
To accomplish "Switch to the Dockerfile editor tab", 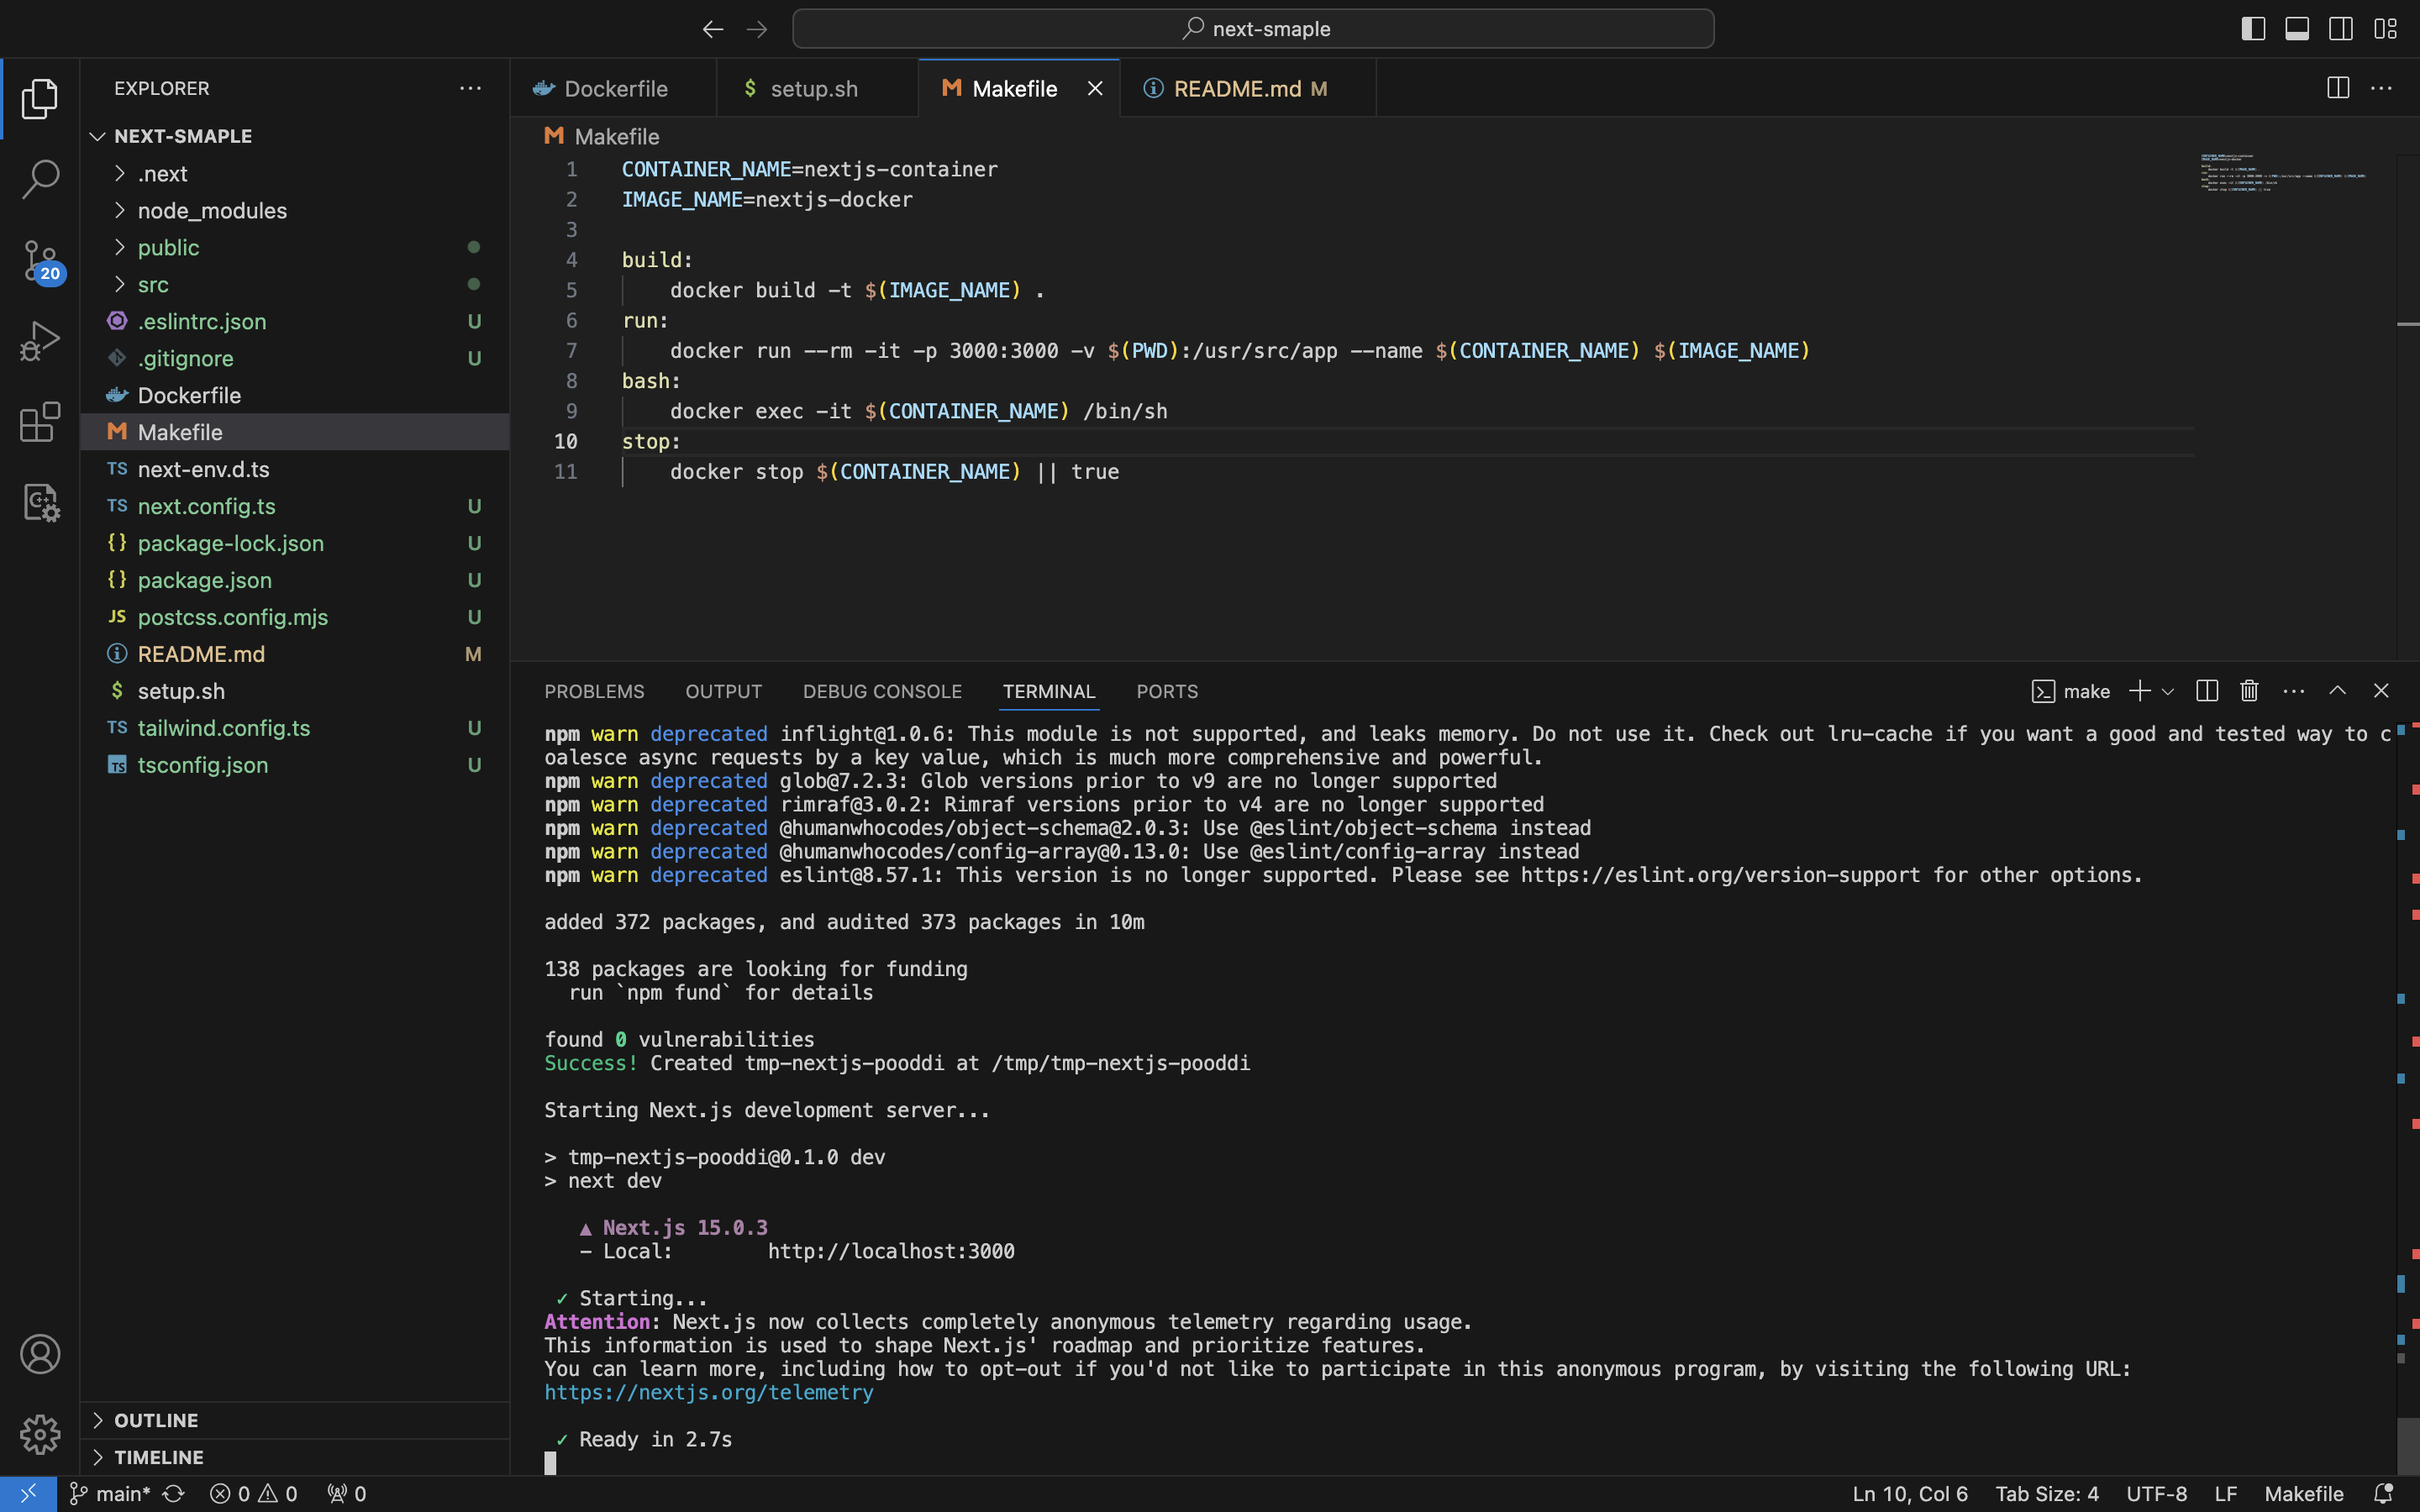I will (615, 89).
